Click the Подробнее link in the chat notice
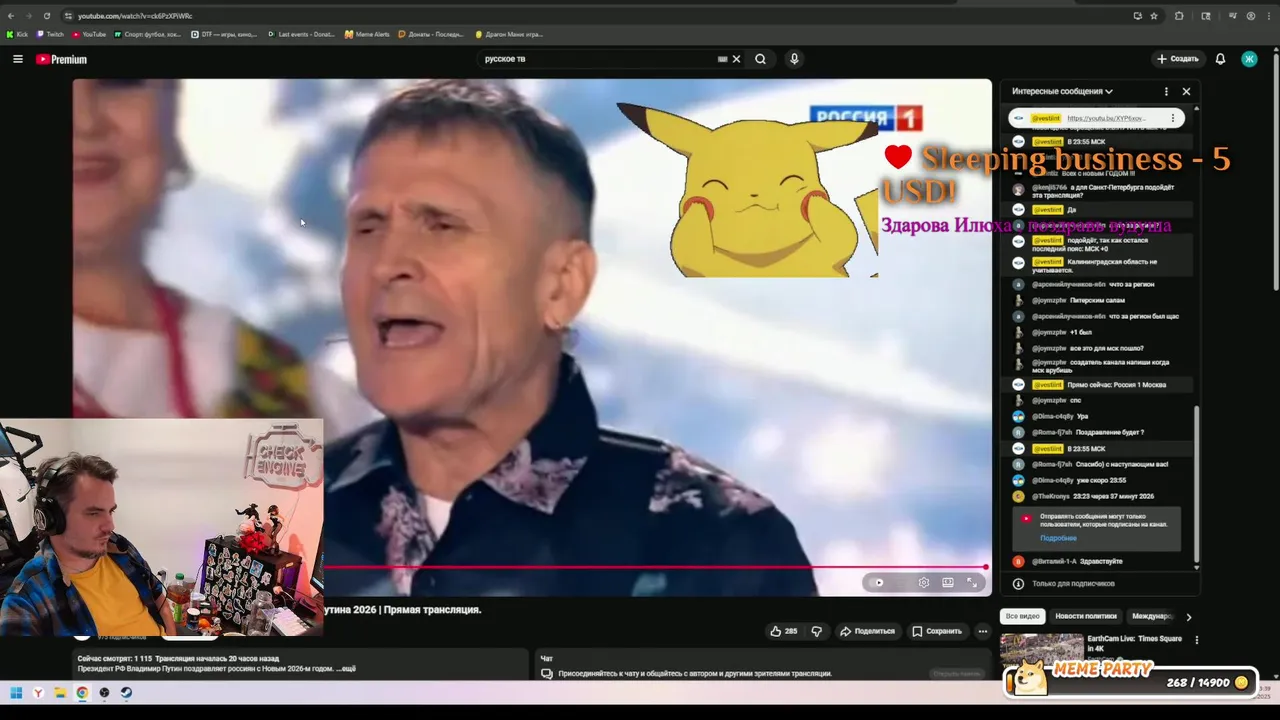Image resolution: width=1280 pixels, height=720 pixels. click(1058, 538)
